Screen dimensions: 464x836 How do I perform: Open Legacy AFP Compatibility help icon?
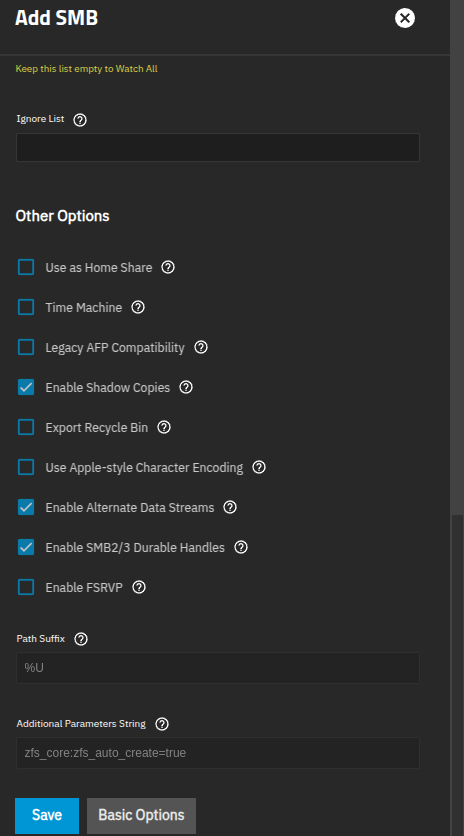[x=201, y=347]
